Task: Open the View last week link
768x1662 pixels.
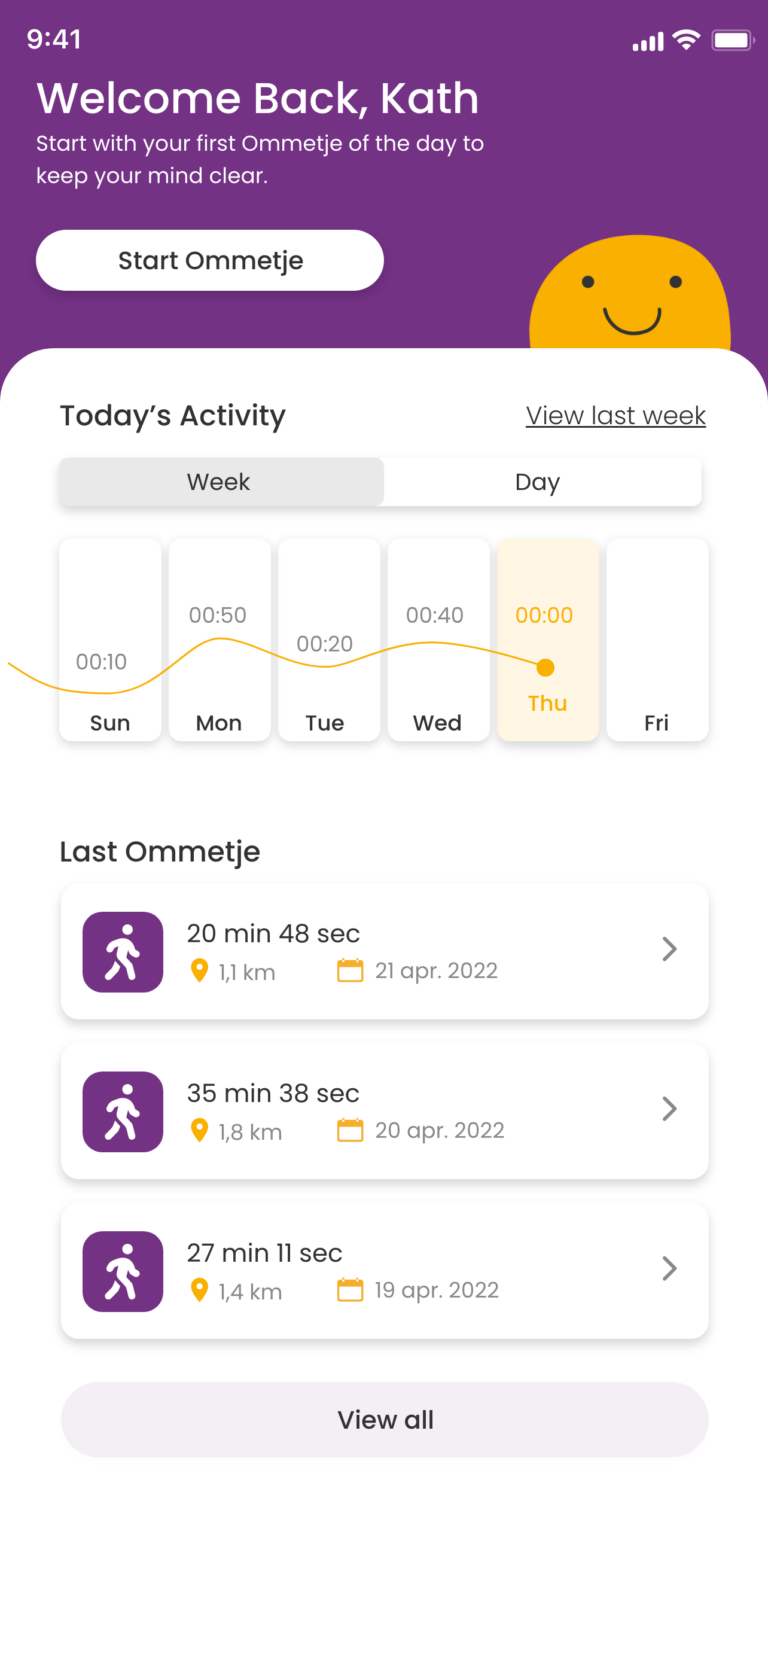Action: coord(616,415)
